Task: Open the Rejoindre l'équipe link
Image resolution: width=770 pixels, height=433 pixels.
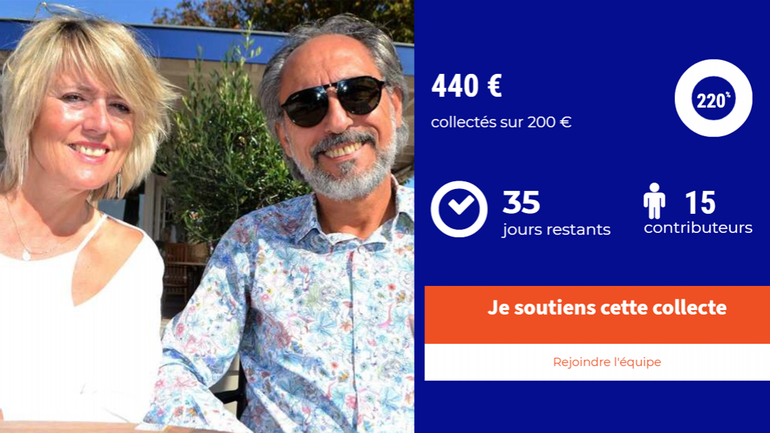Action: click(607, 362)
